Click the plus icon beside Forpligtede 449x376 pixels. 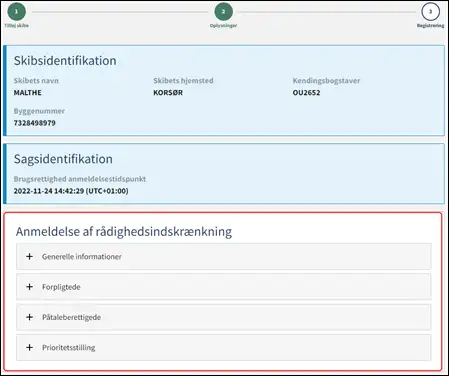point(29,287)
